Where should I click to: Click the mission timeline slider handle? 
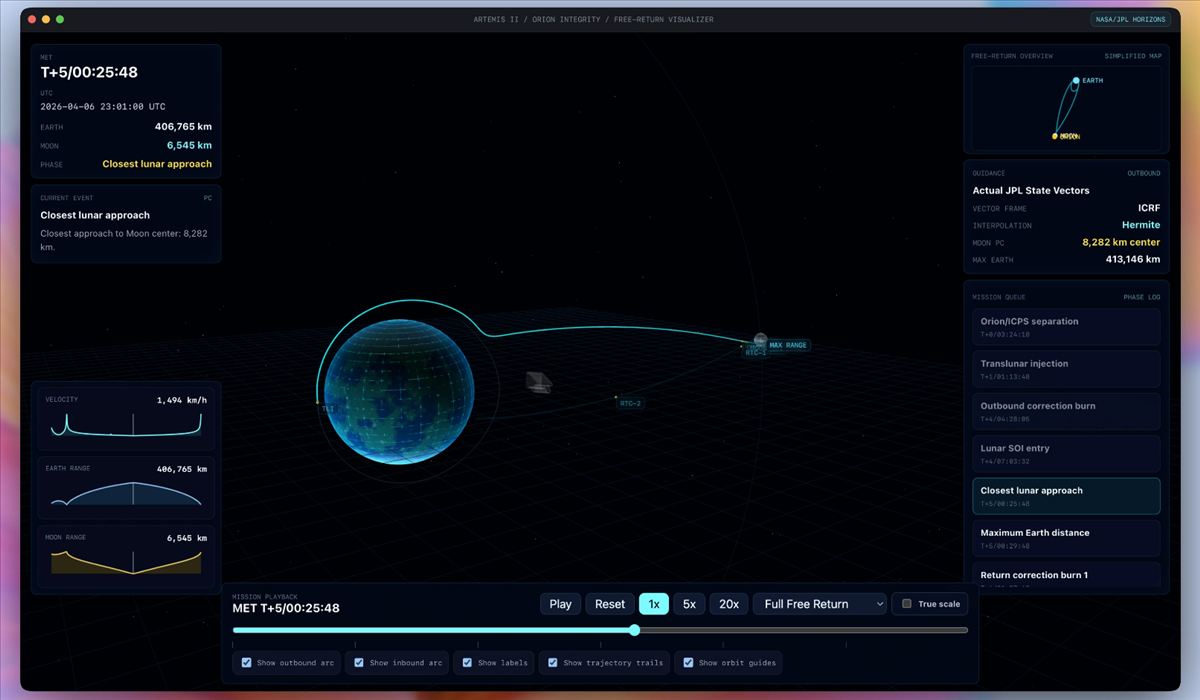pyautogui.click(x=634, y=630)
